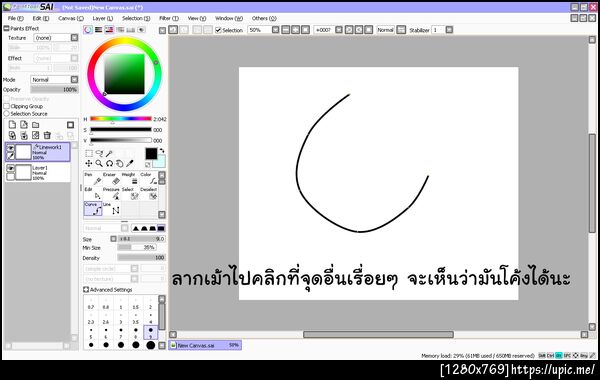Viewport: 600px width, 380px height.
Task: Pick the rectangular selection tool
Action: click(89, 153)
